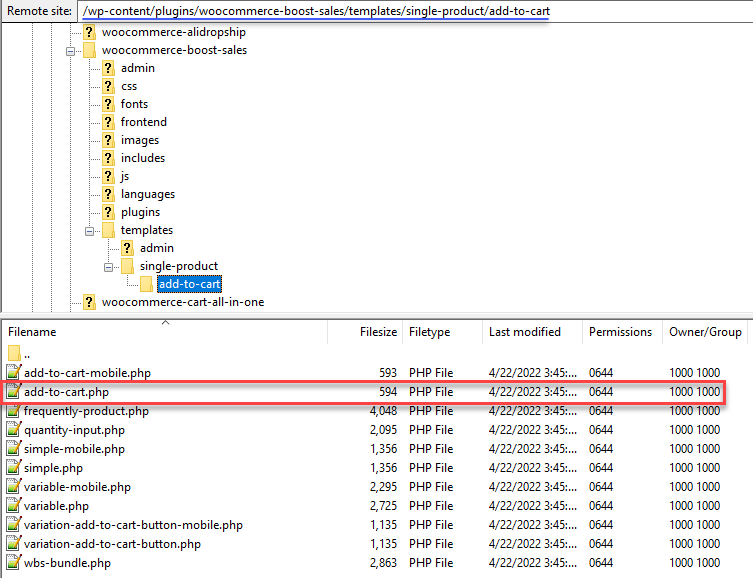Screen dimensions: 753x578
Task: Select the frontend folder in tree
Action: (x=144, y=122)
